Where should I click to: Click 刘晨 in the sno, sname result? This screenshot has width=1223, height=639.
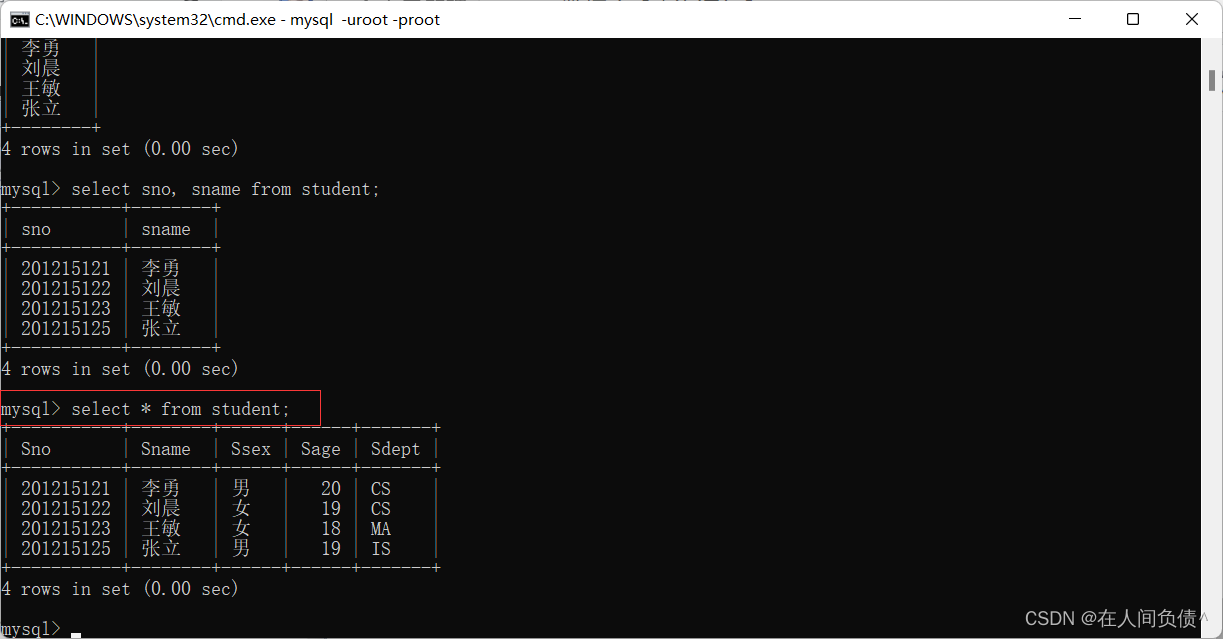point(161,288)
